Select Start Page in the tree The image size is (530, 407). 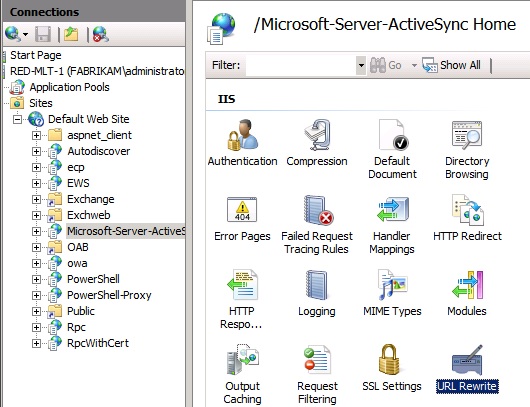[x=35, y=55]
